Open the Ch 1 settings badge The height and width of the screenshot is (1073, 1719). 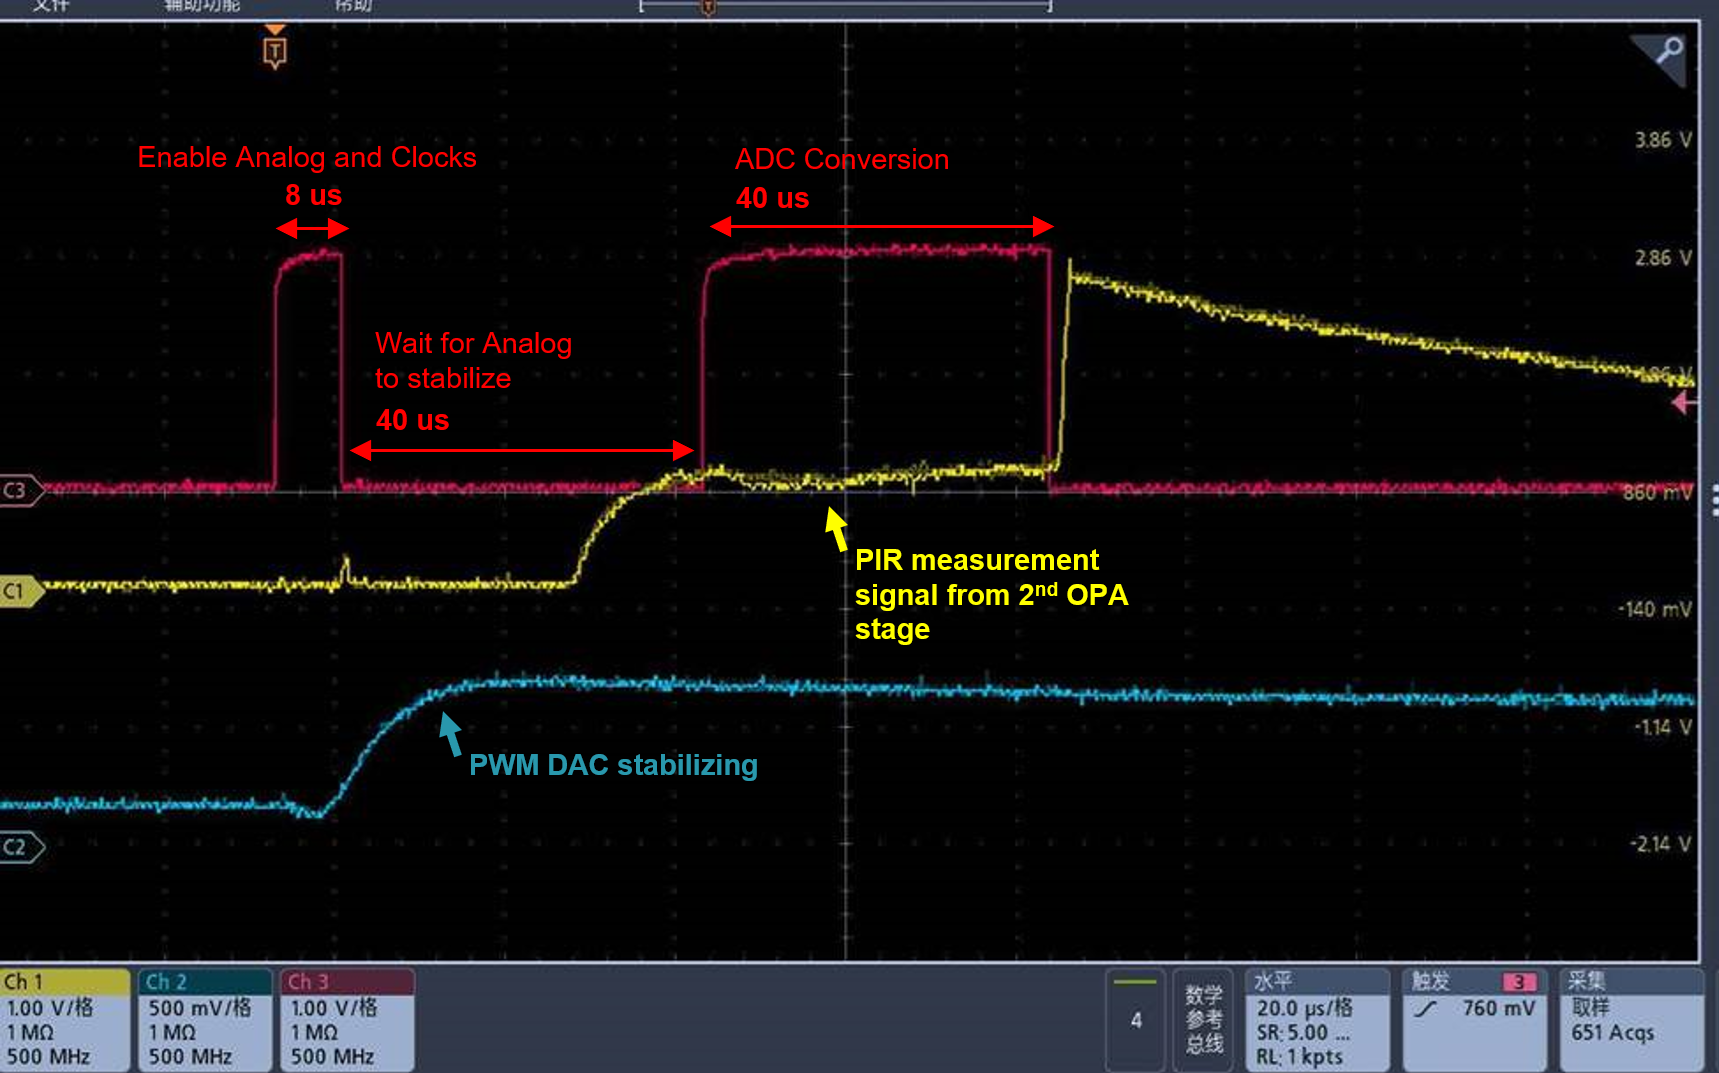65,1019
